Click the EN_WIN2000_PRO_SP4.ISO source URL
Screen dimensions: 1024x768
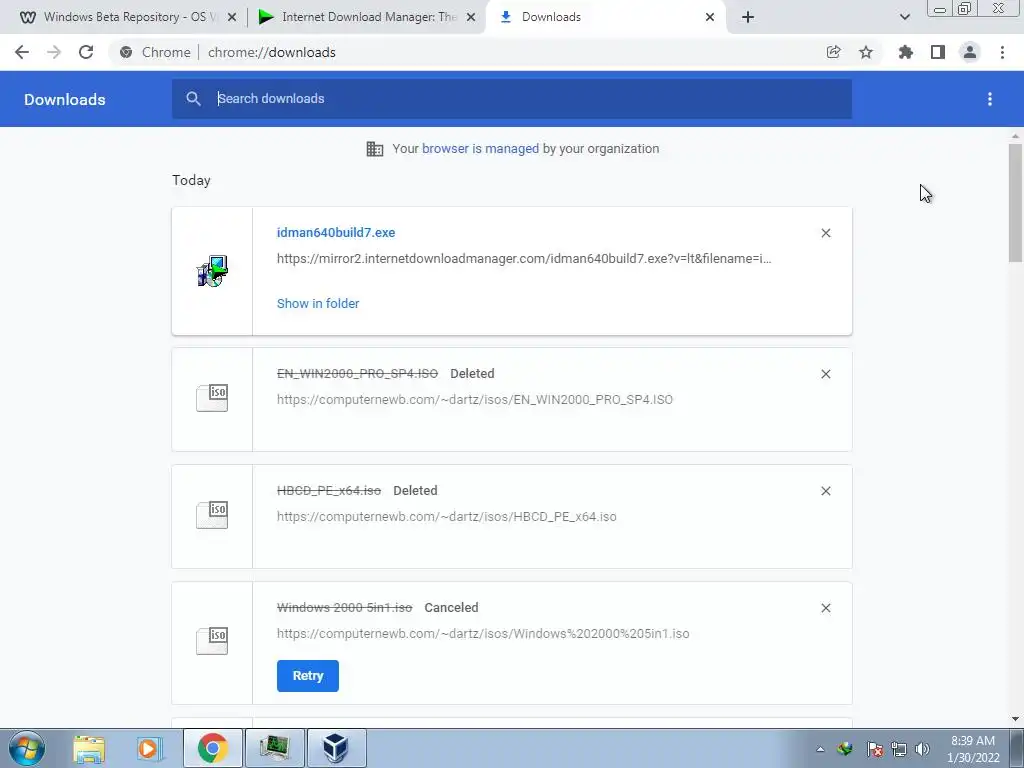click(475, 400)
